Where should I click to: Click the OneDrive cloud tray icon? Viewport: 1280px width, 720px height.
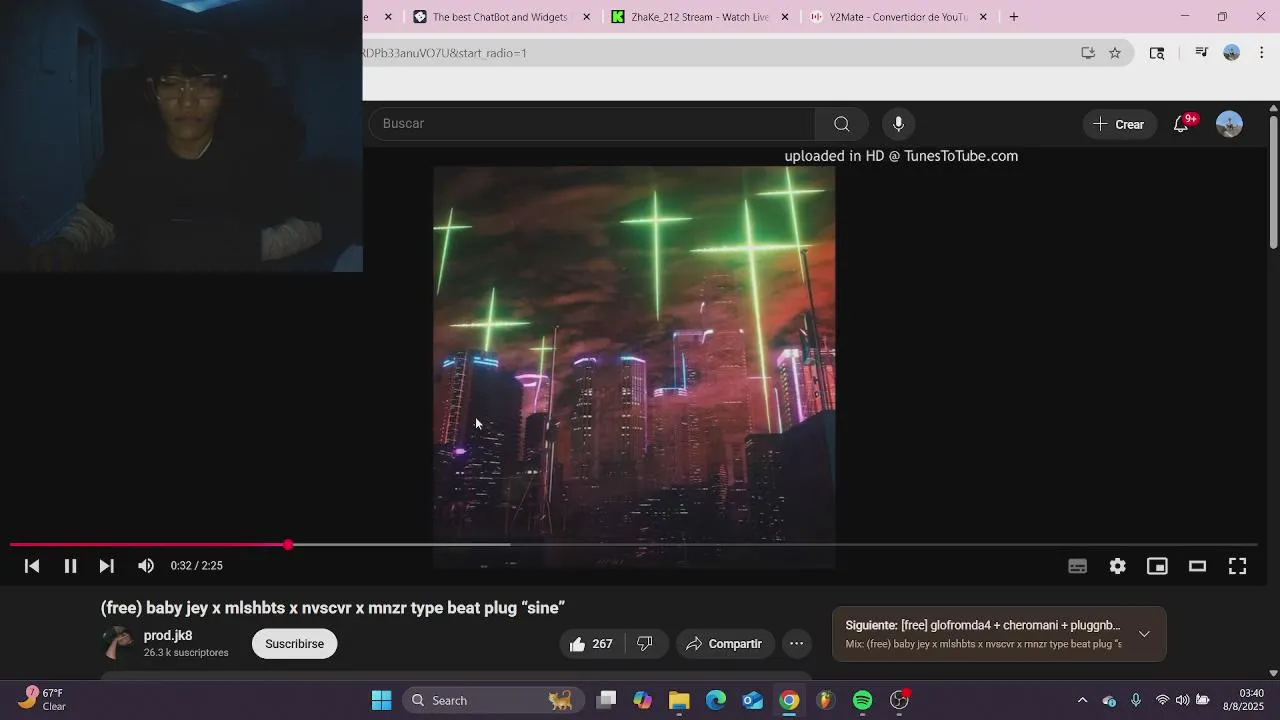pos(1109,700)
